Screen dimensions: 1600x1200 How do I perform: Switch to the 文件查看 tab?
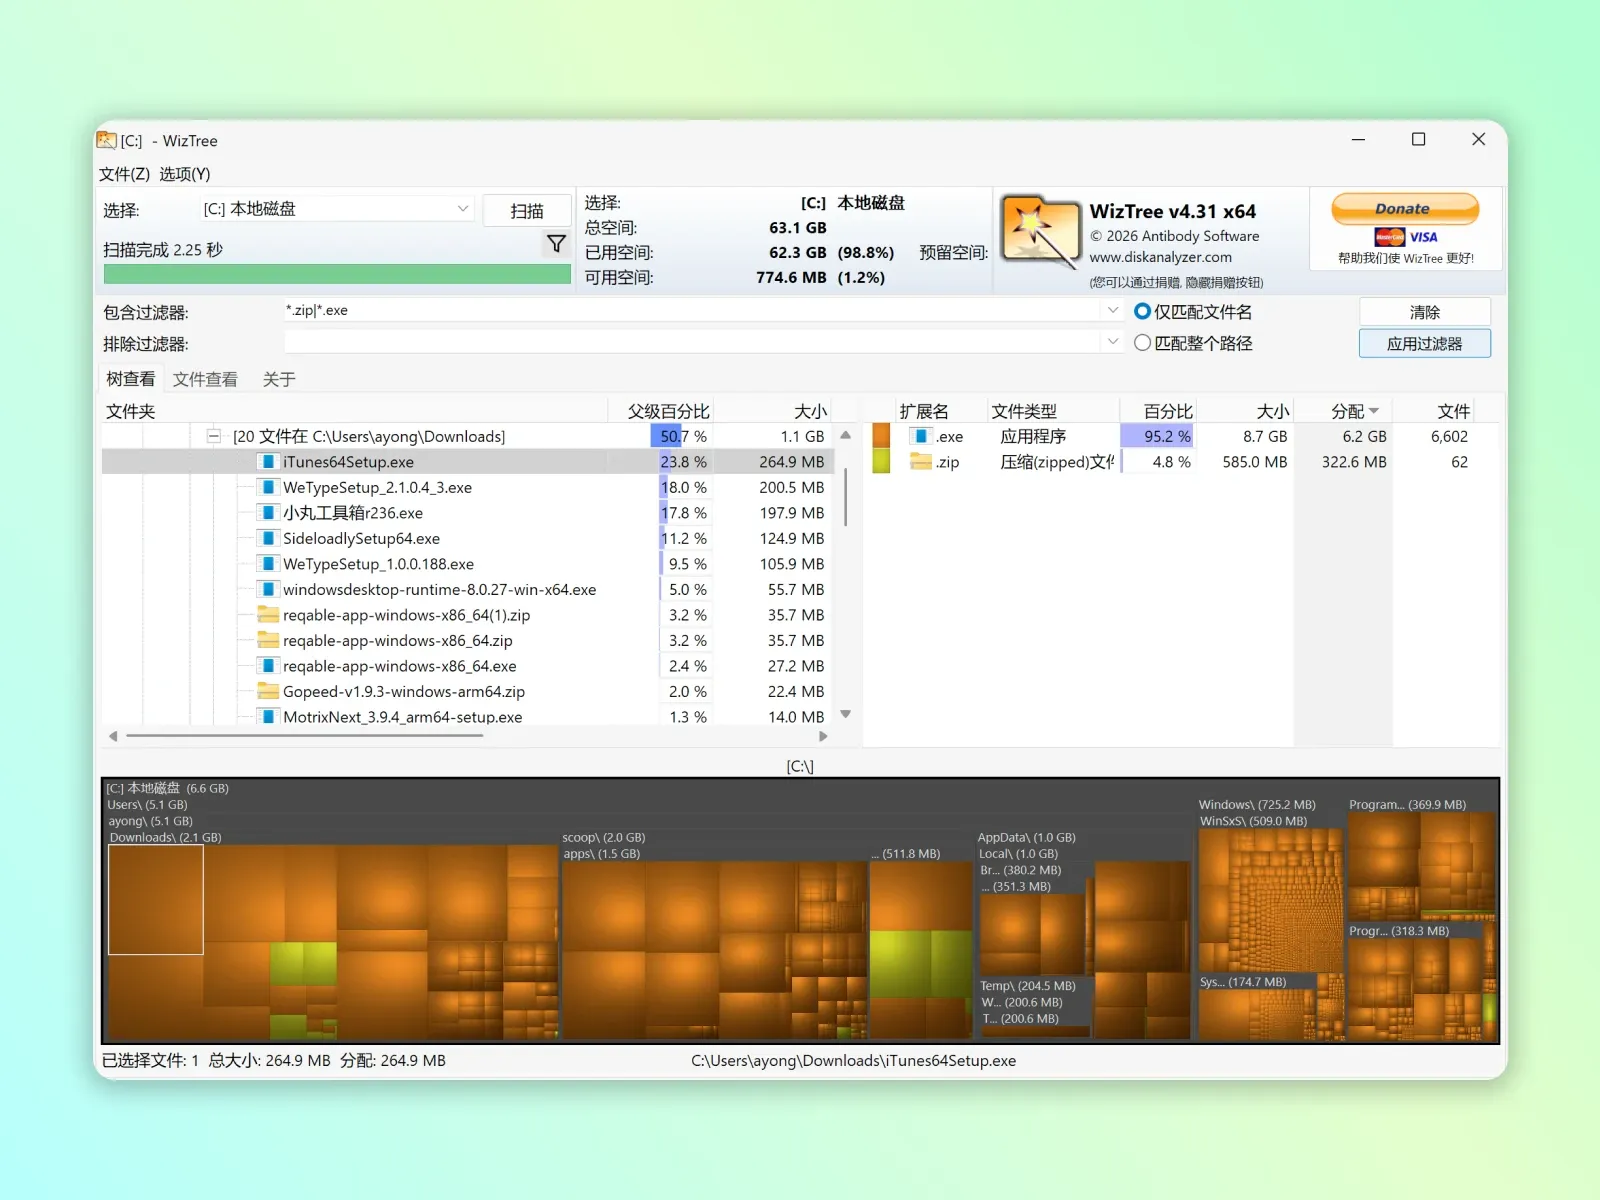point(205,379)
